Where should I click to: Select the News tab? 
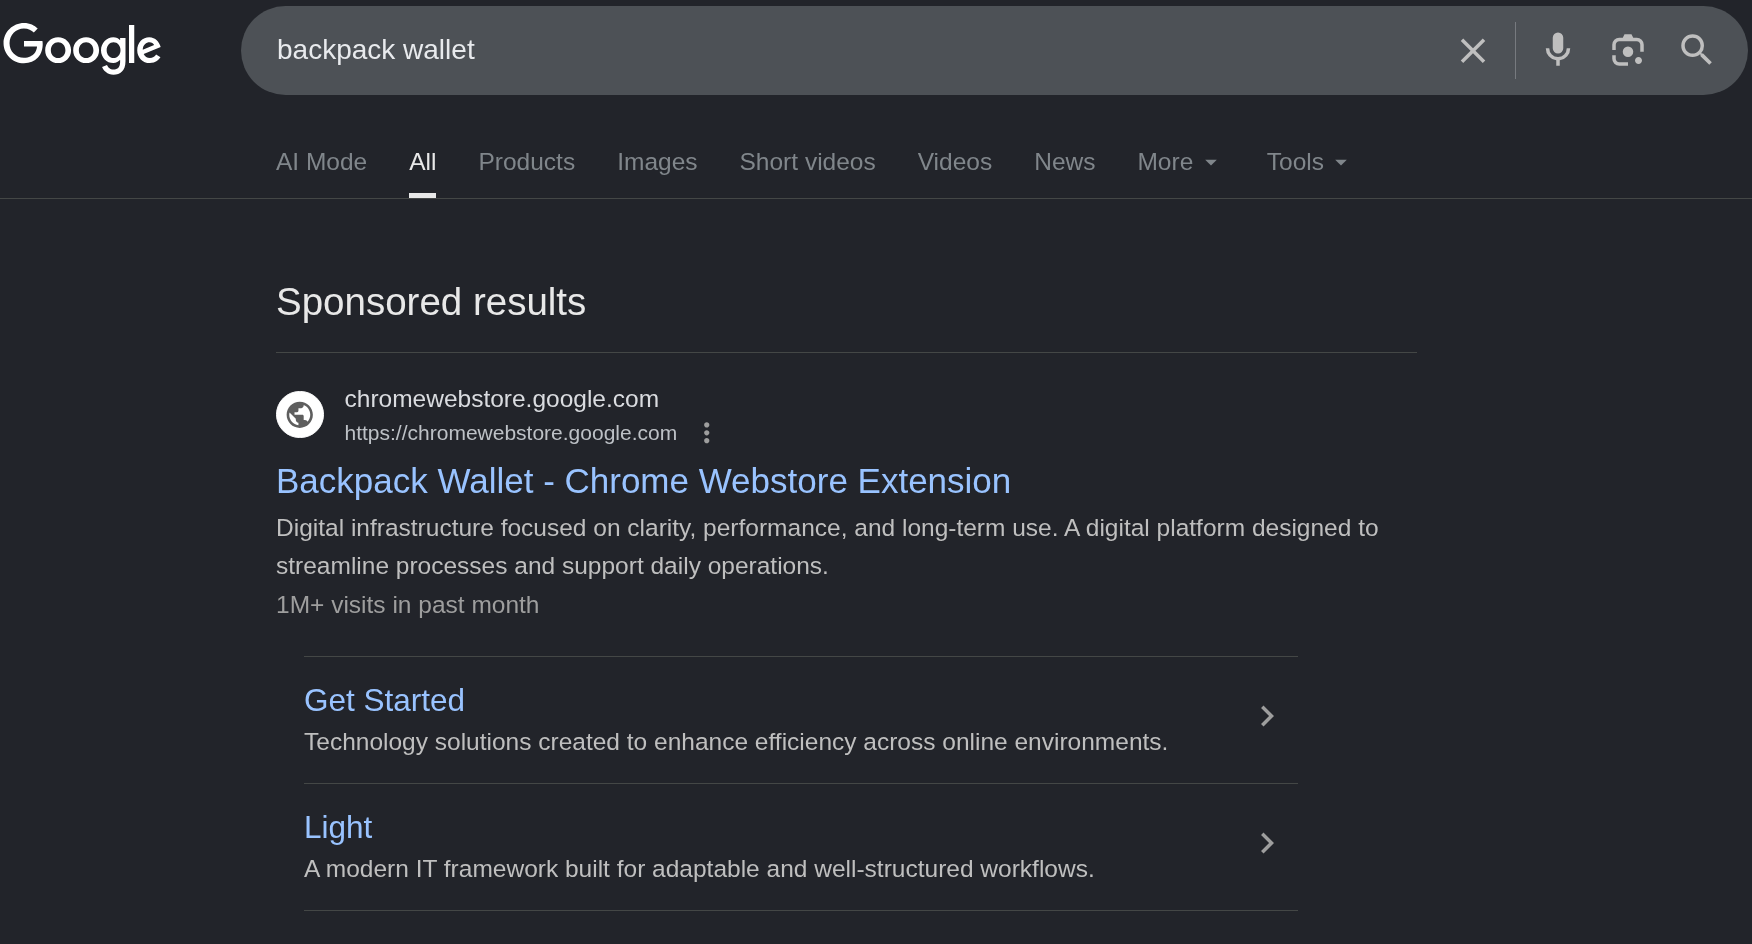click(1064, 162)
